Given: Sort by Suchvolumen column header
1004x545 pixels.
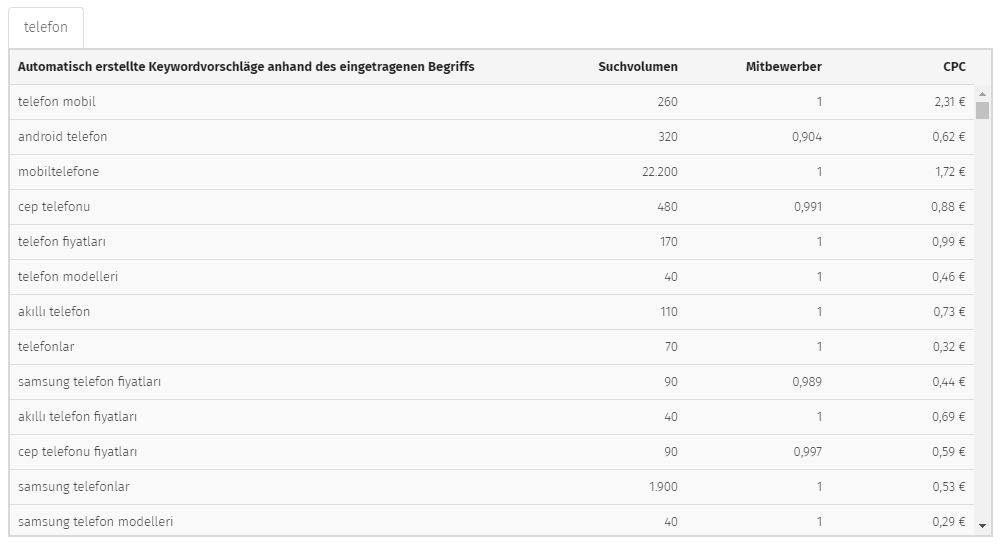Looking at the screenshot, I should pyautogui.click(x=638, y=67).
